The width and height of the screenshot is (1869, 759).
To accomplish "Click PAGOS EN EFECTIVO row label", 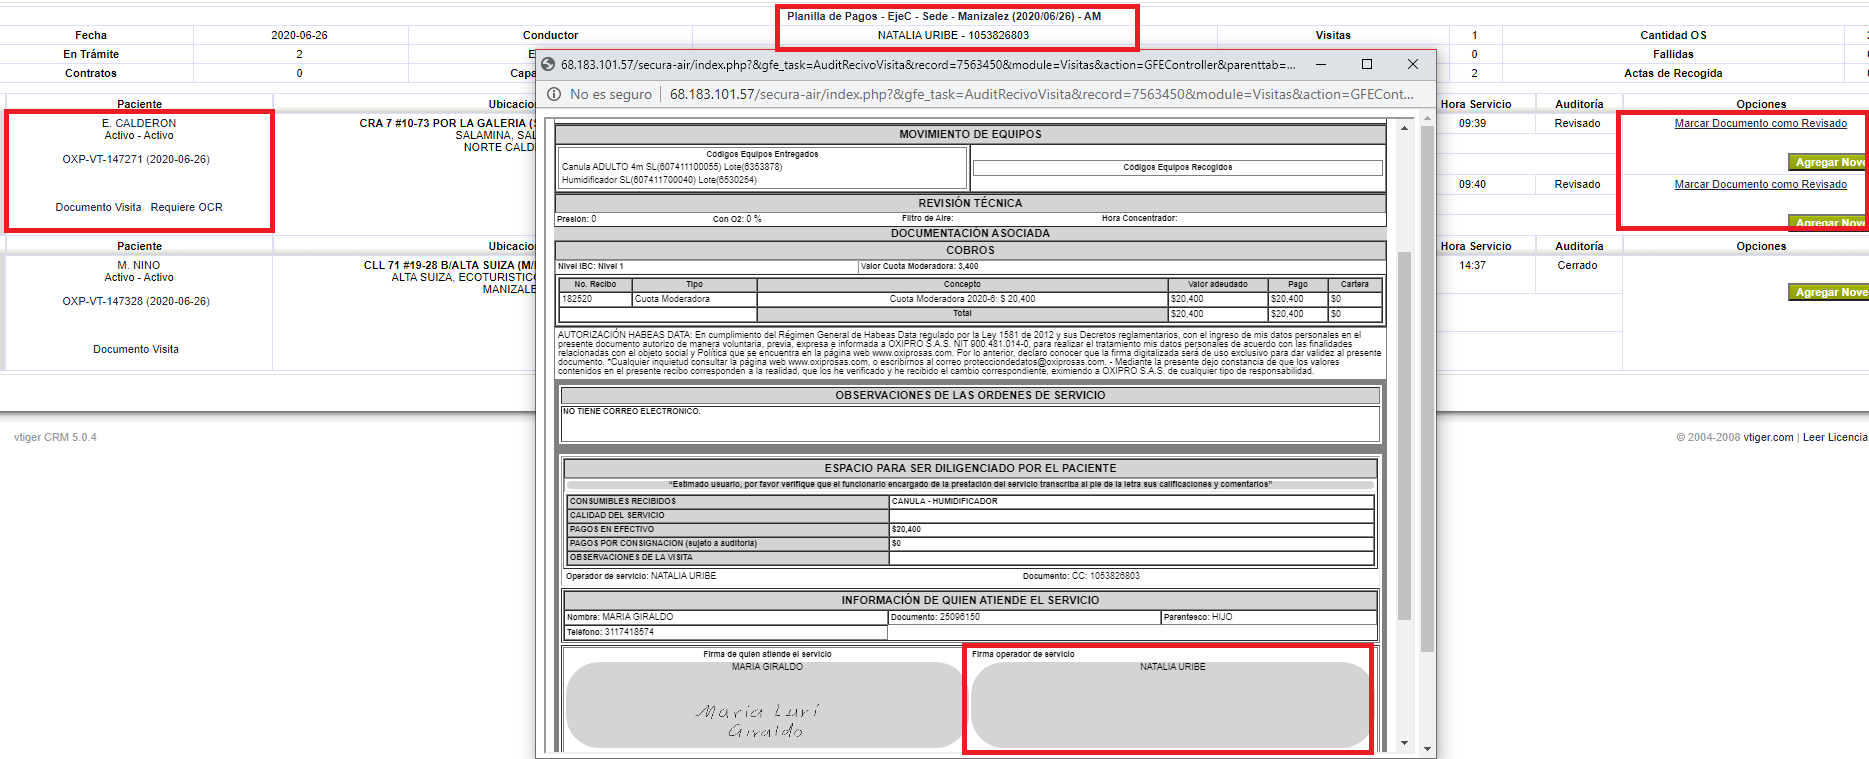I will pyautogui.click(x=728, y=529).
